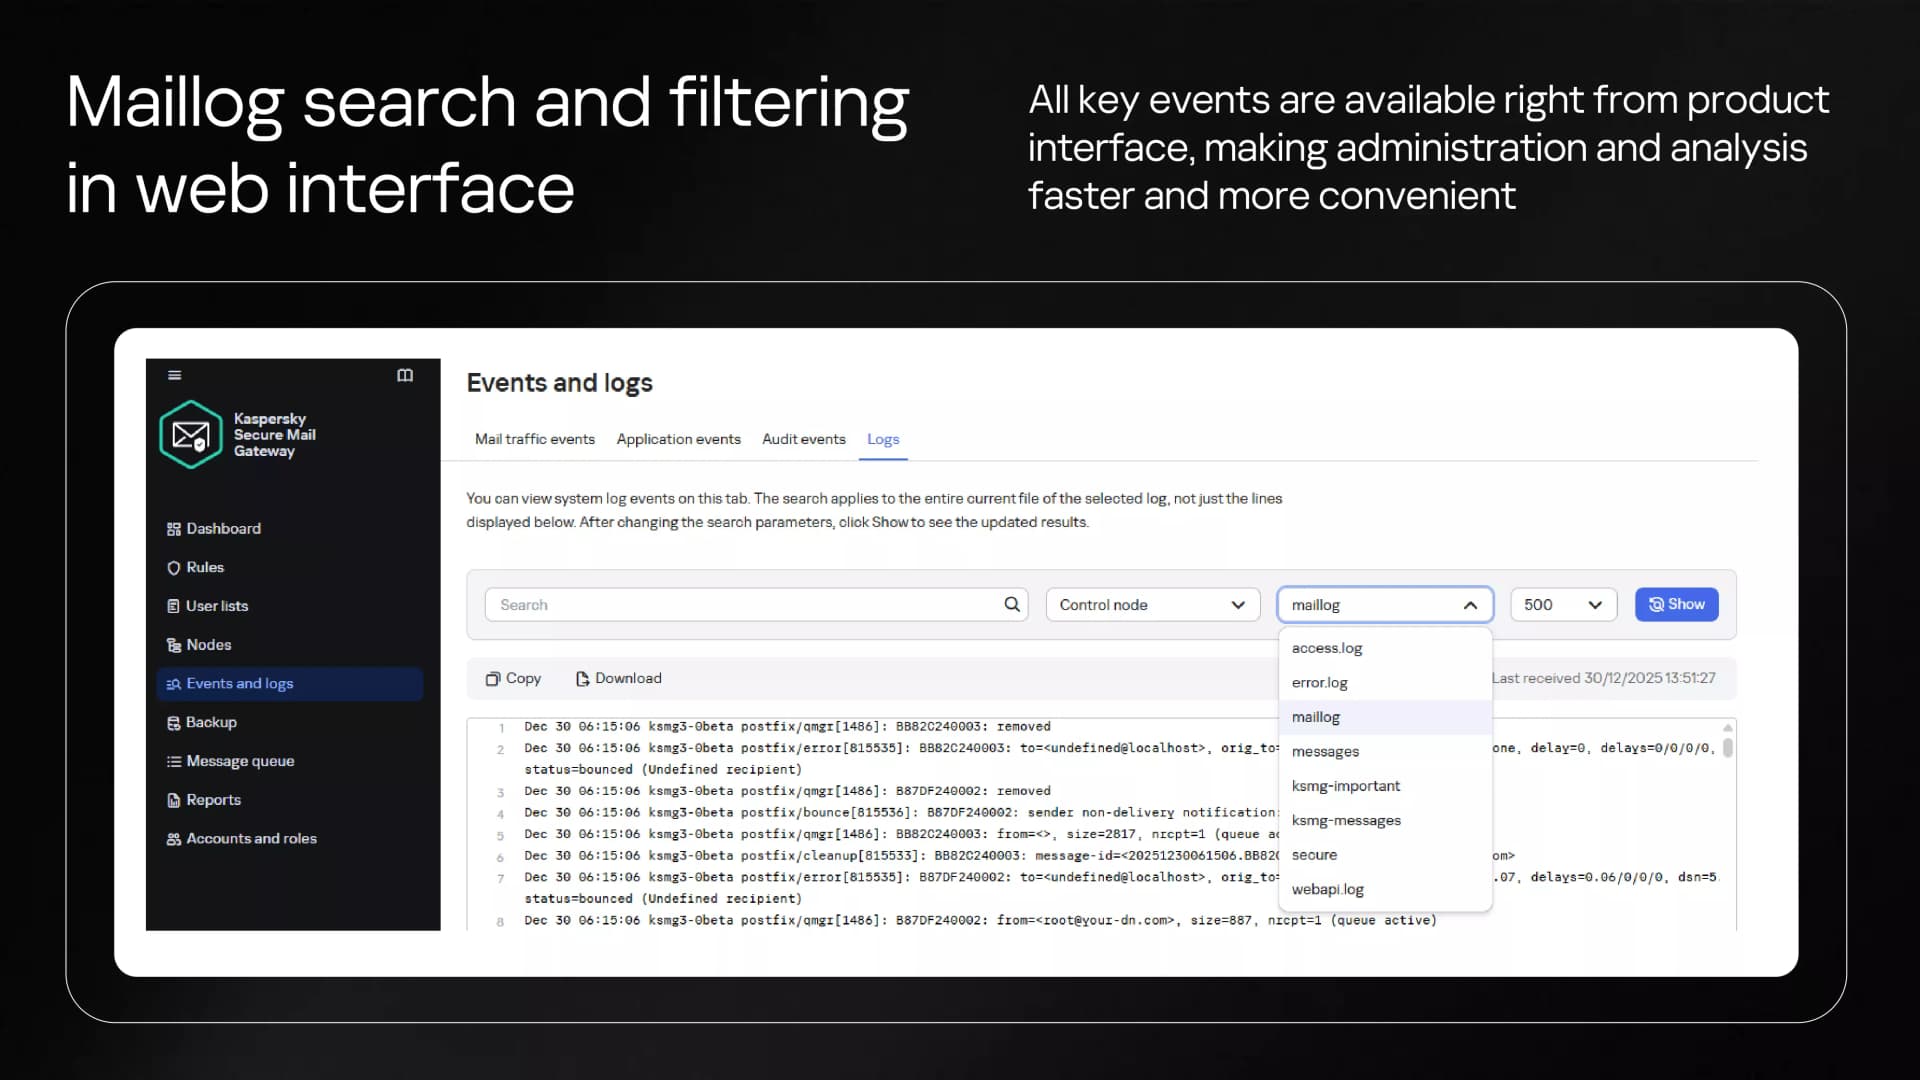The width and height of the screenshot is (1920, 1080).
Task: Click log line 8 'from=<root@your-dn.com>'
Action: click(x=980, y=920)
